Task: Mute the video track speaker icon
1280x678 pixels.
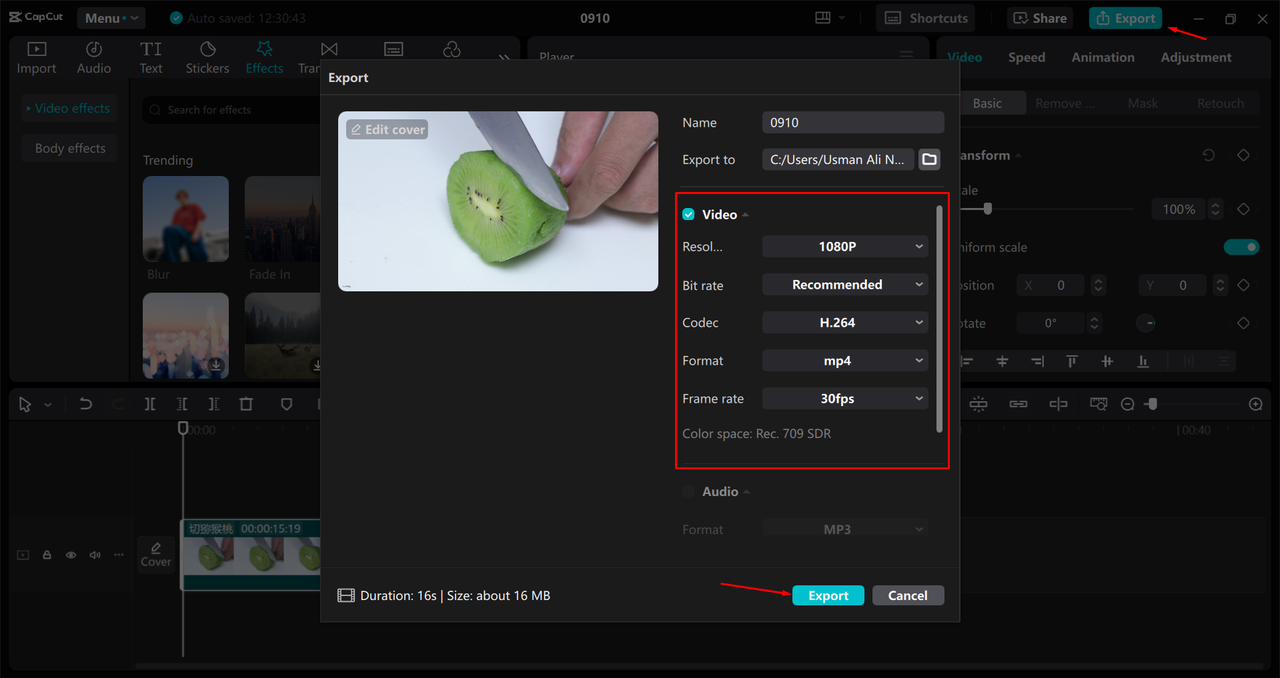Action: point(95,554)
